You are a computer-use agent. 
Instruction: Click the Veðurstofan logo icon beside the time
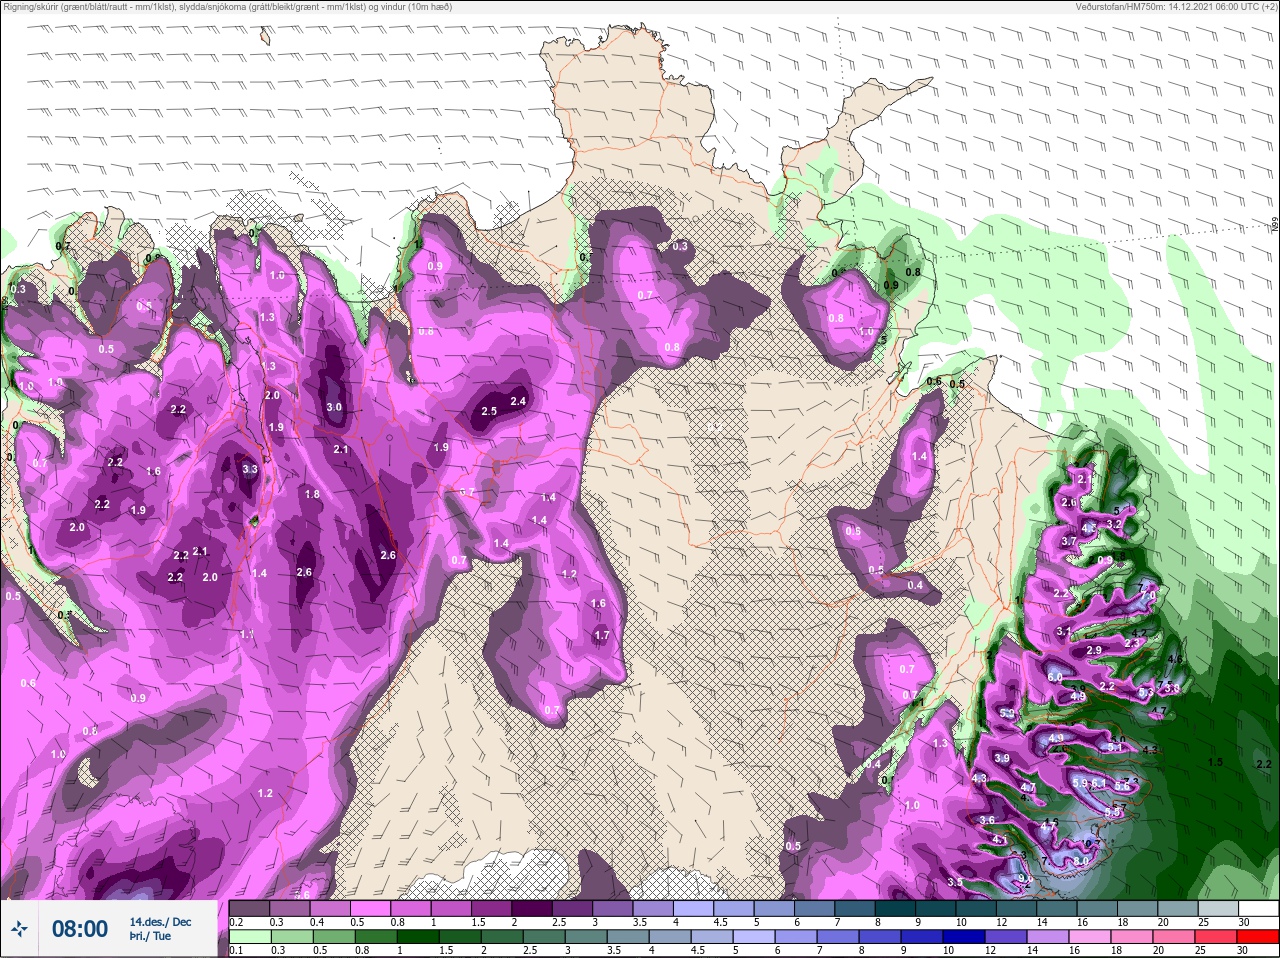[21, 929]
